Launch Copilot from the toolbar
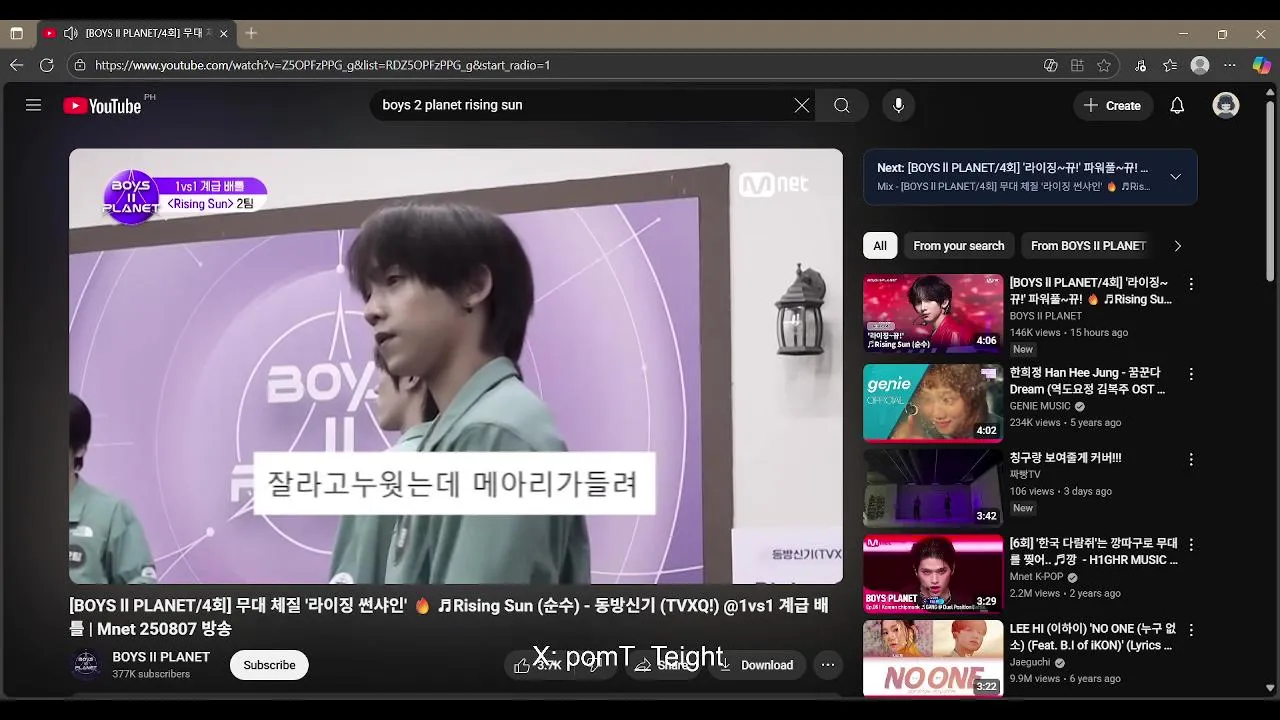This screenshot has width=1280, height=720. click(x=1261, y=65)
